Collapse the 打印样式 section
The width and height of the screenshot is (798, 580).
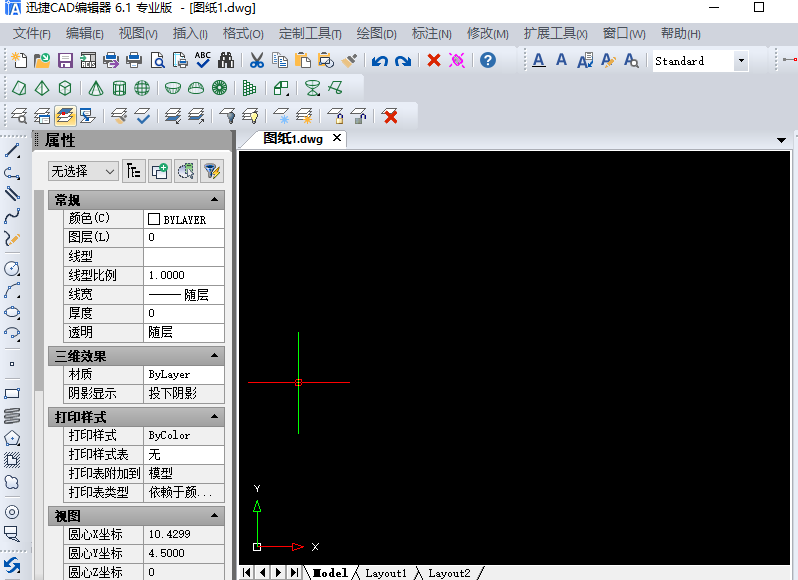[x=214, y=417]
